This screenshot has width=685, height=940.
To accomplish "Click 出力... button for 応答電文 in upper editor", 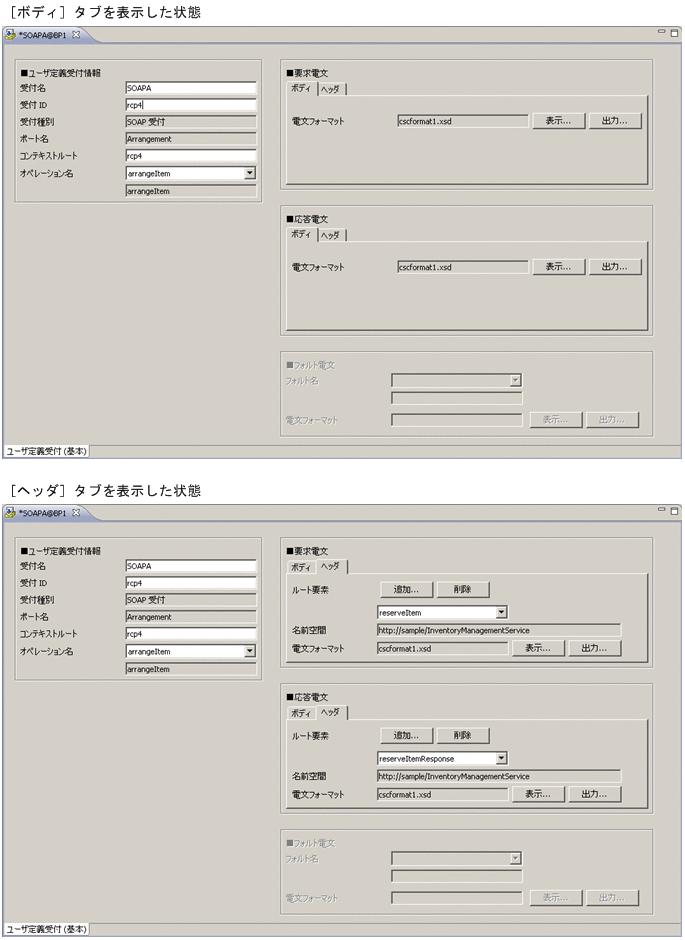I will [614, 267].
